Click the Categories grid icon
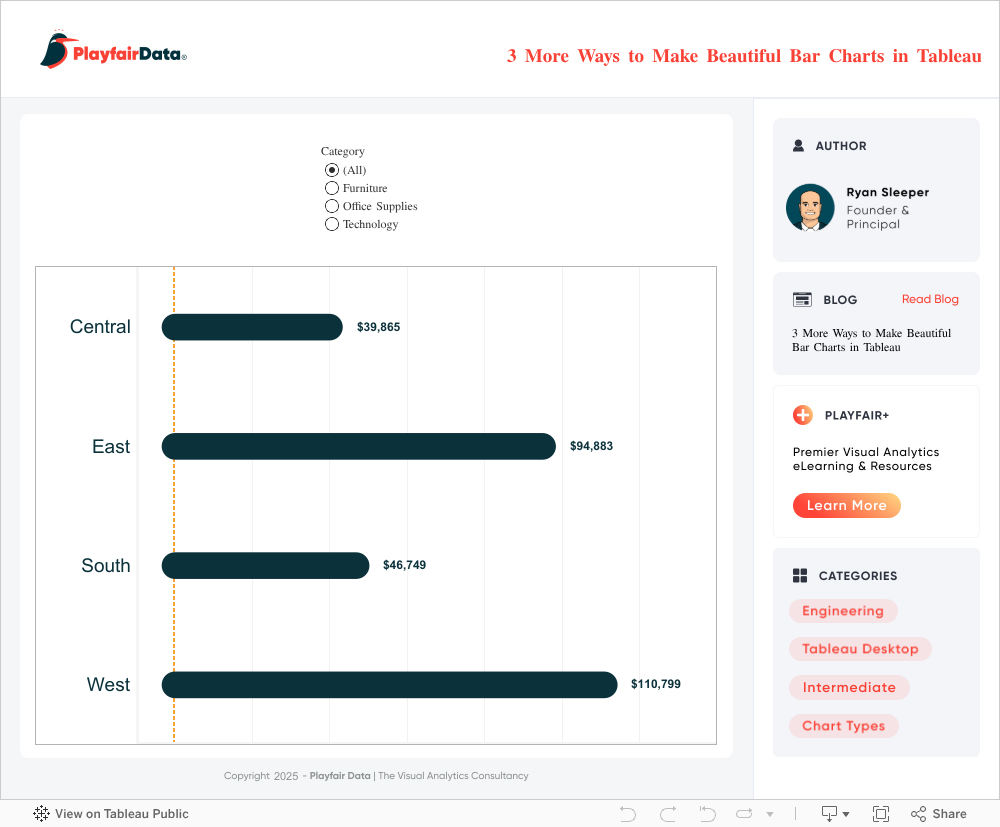 click(x=800, y=575)
